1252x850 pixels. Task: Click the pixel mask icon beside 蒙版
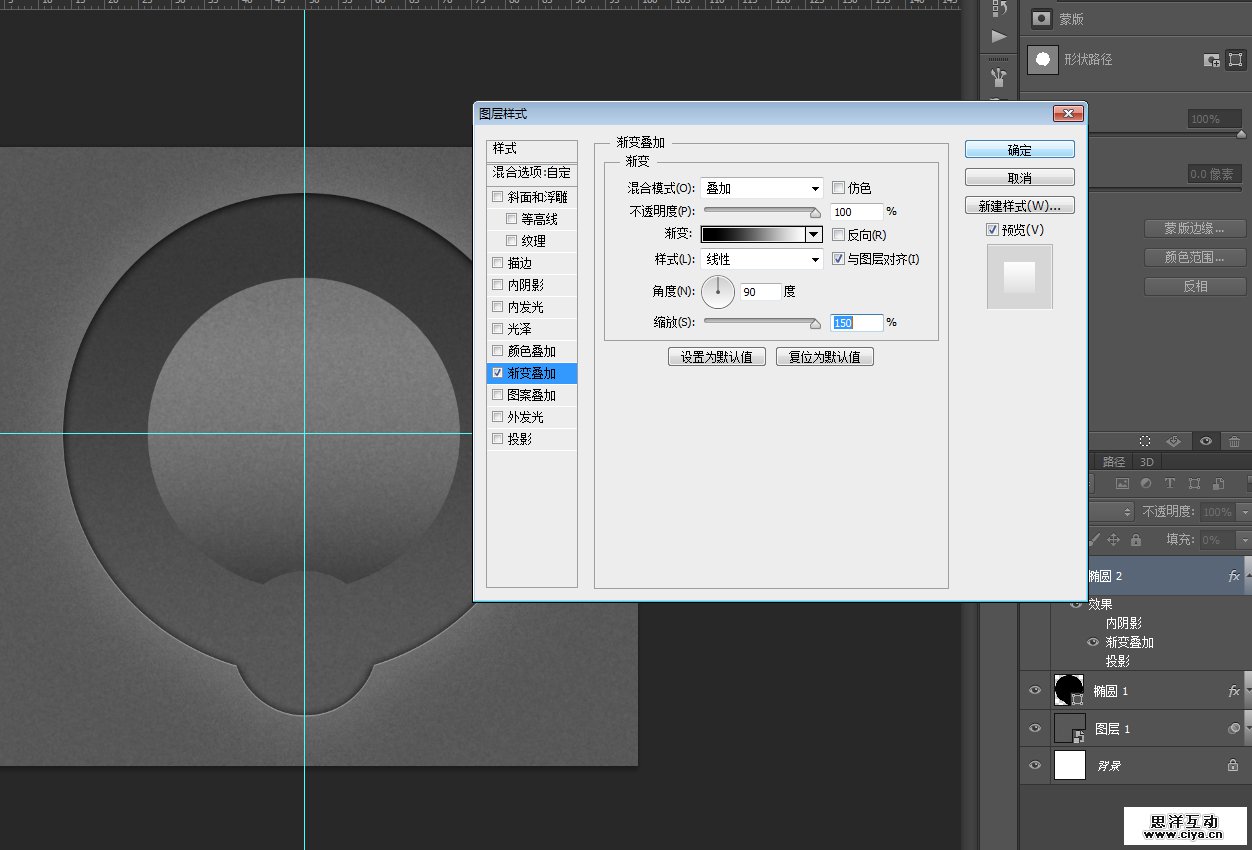(1043, 19)
